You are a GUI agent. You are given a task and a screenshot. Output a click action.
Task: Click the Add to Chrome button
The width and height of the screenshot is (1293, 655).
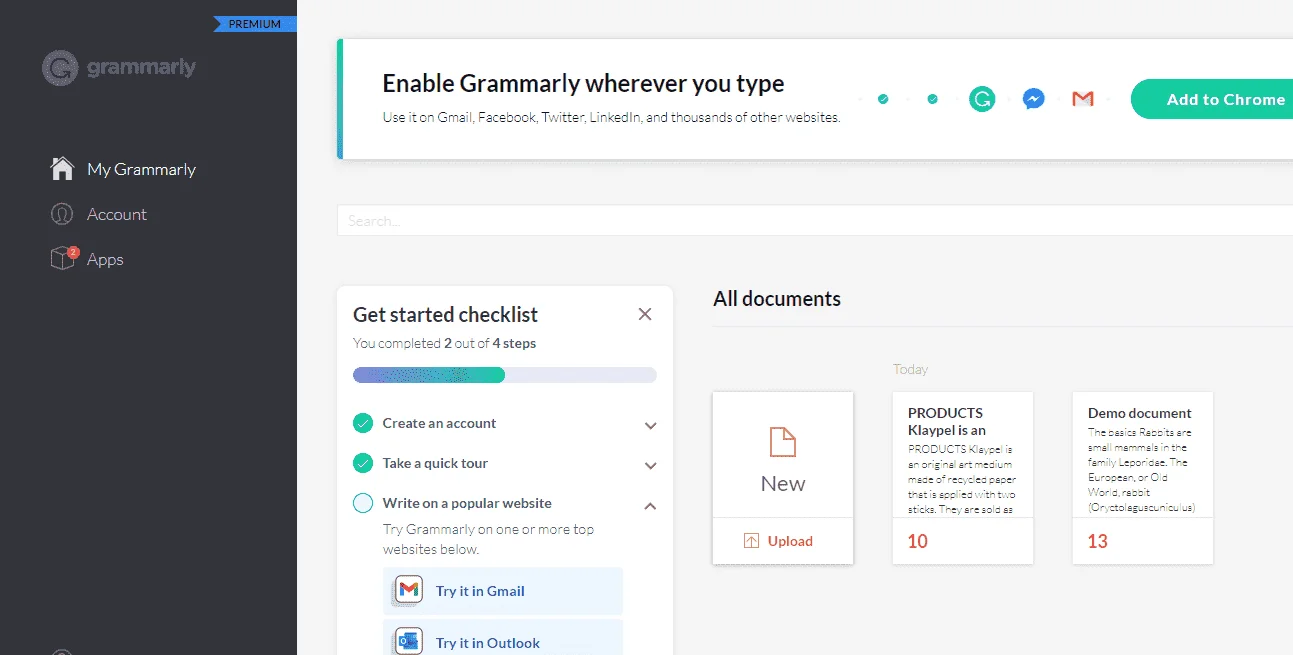[1212, 99]
